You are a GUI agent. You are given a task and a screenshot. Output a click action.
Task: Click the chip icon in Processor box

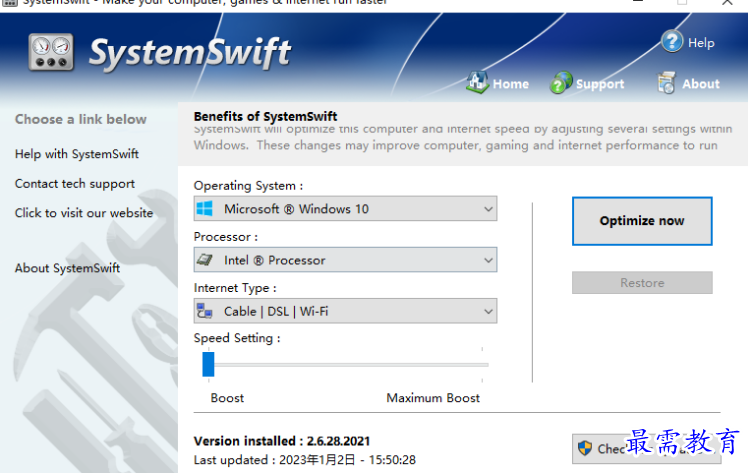[x=205, y=260]
